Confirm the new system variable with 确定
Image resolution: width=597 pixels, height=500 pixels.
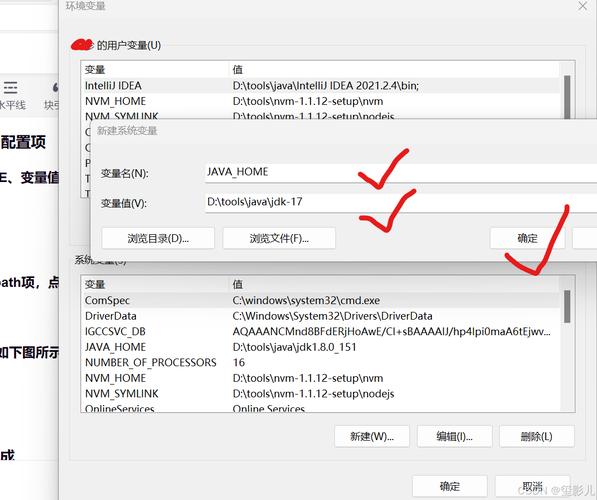pos(527,238)
